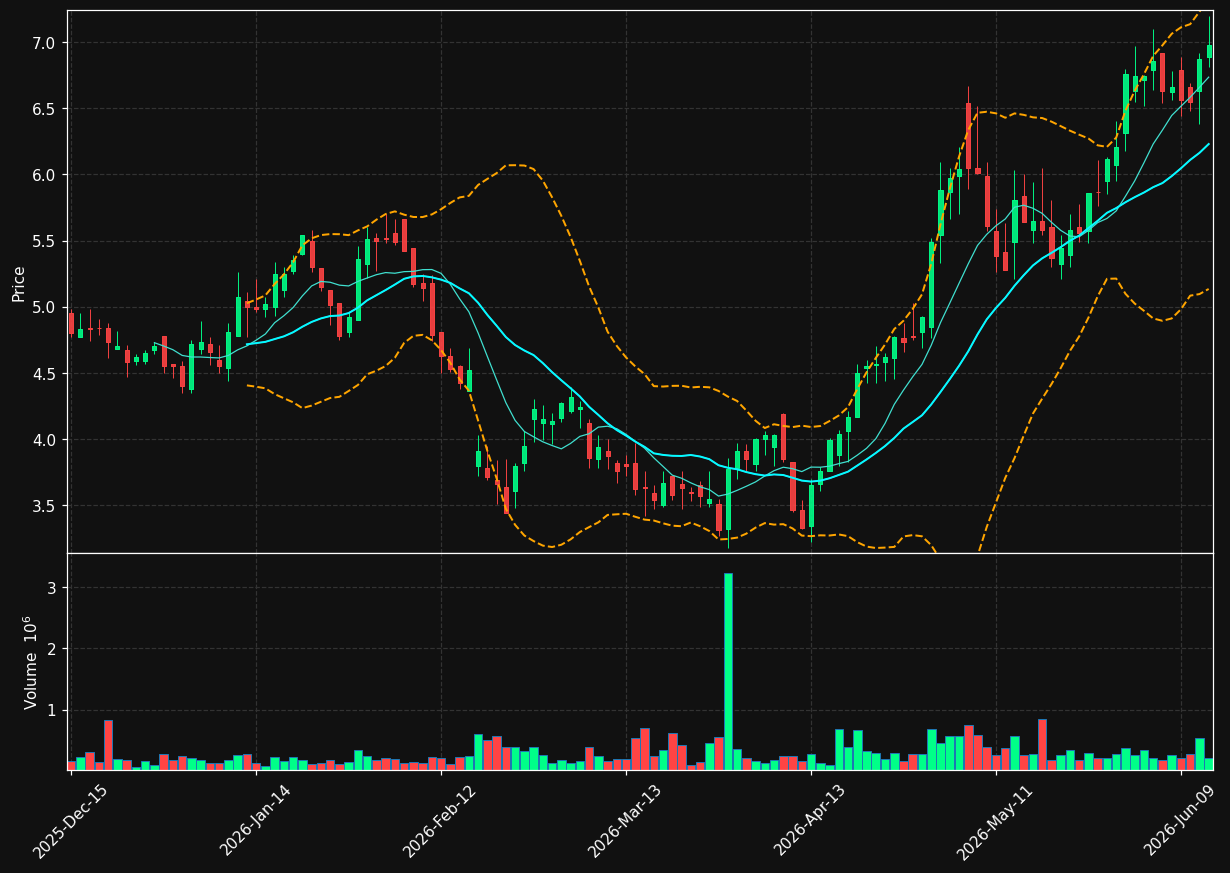The width and height of the screenshot is (1230, 873).
Task: Click the Volume 10^6 axis title
Action: click(x=30, y=662)
